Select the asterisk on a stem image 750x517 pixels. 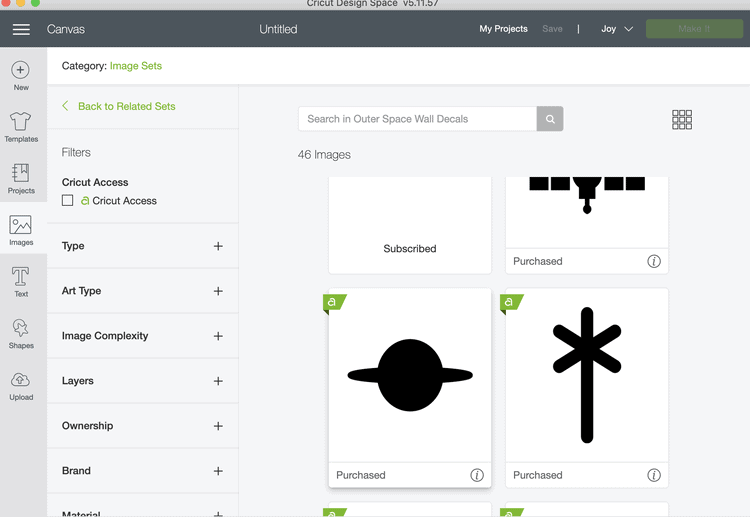pyautogui.click(x=587, y=375)
